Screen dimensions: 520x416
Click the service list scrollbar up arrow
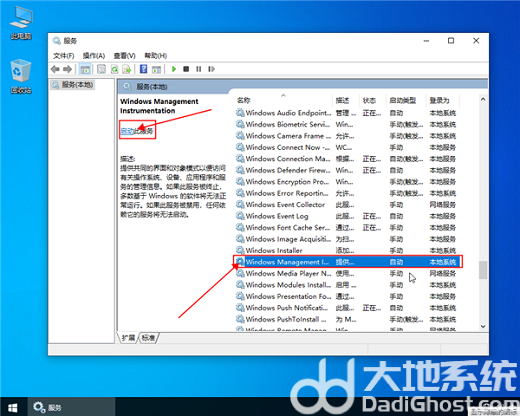483,99
